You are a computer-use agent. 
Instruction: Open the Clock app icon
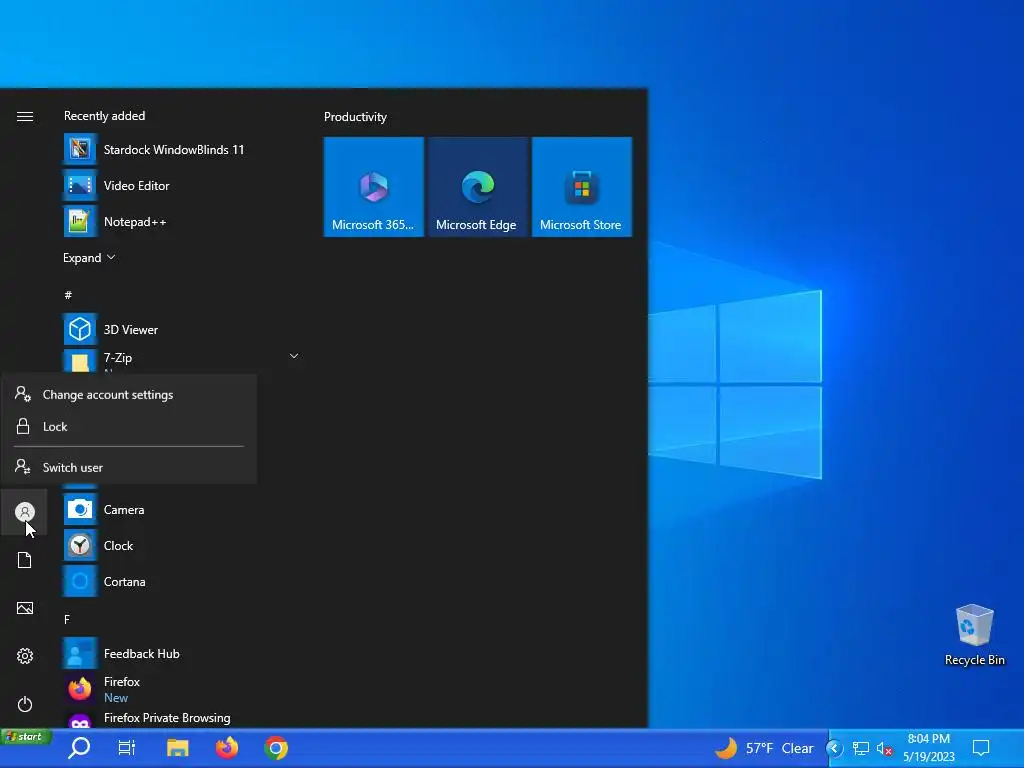pyautogui.click(x=80, y=545)
